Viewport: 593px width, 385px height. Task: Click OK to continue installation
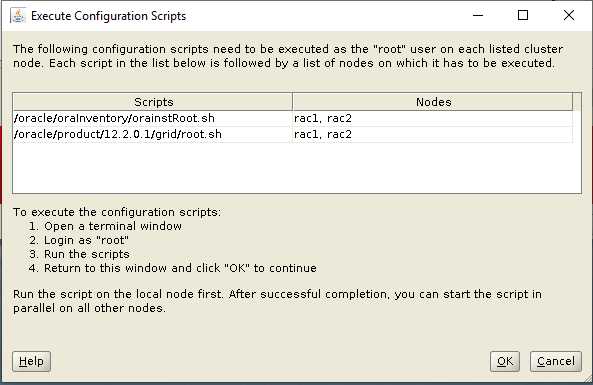pos(505,361)
